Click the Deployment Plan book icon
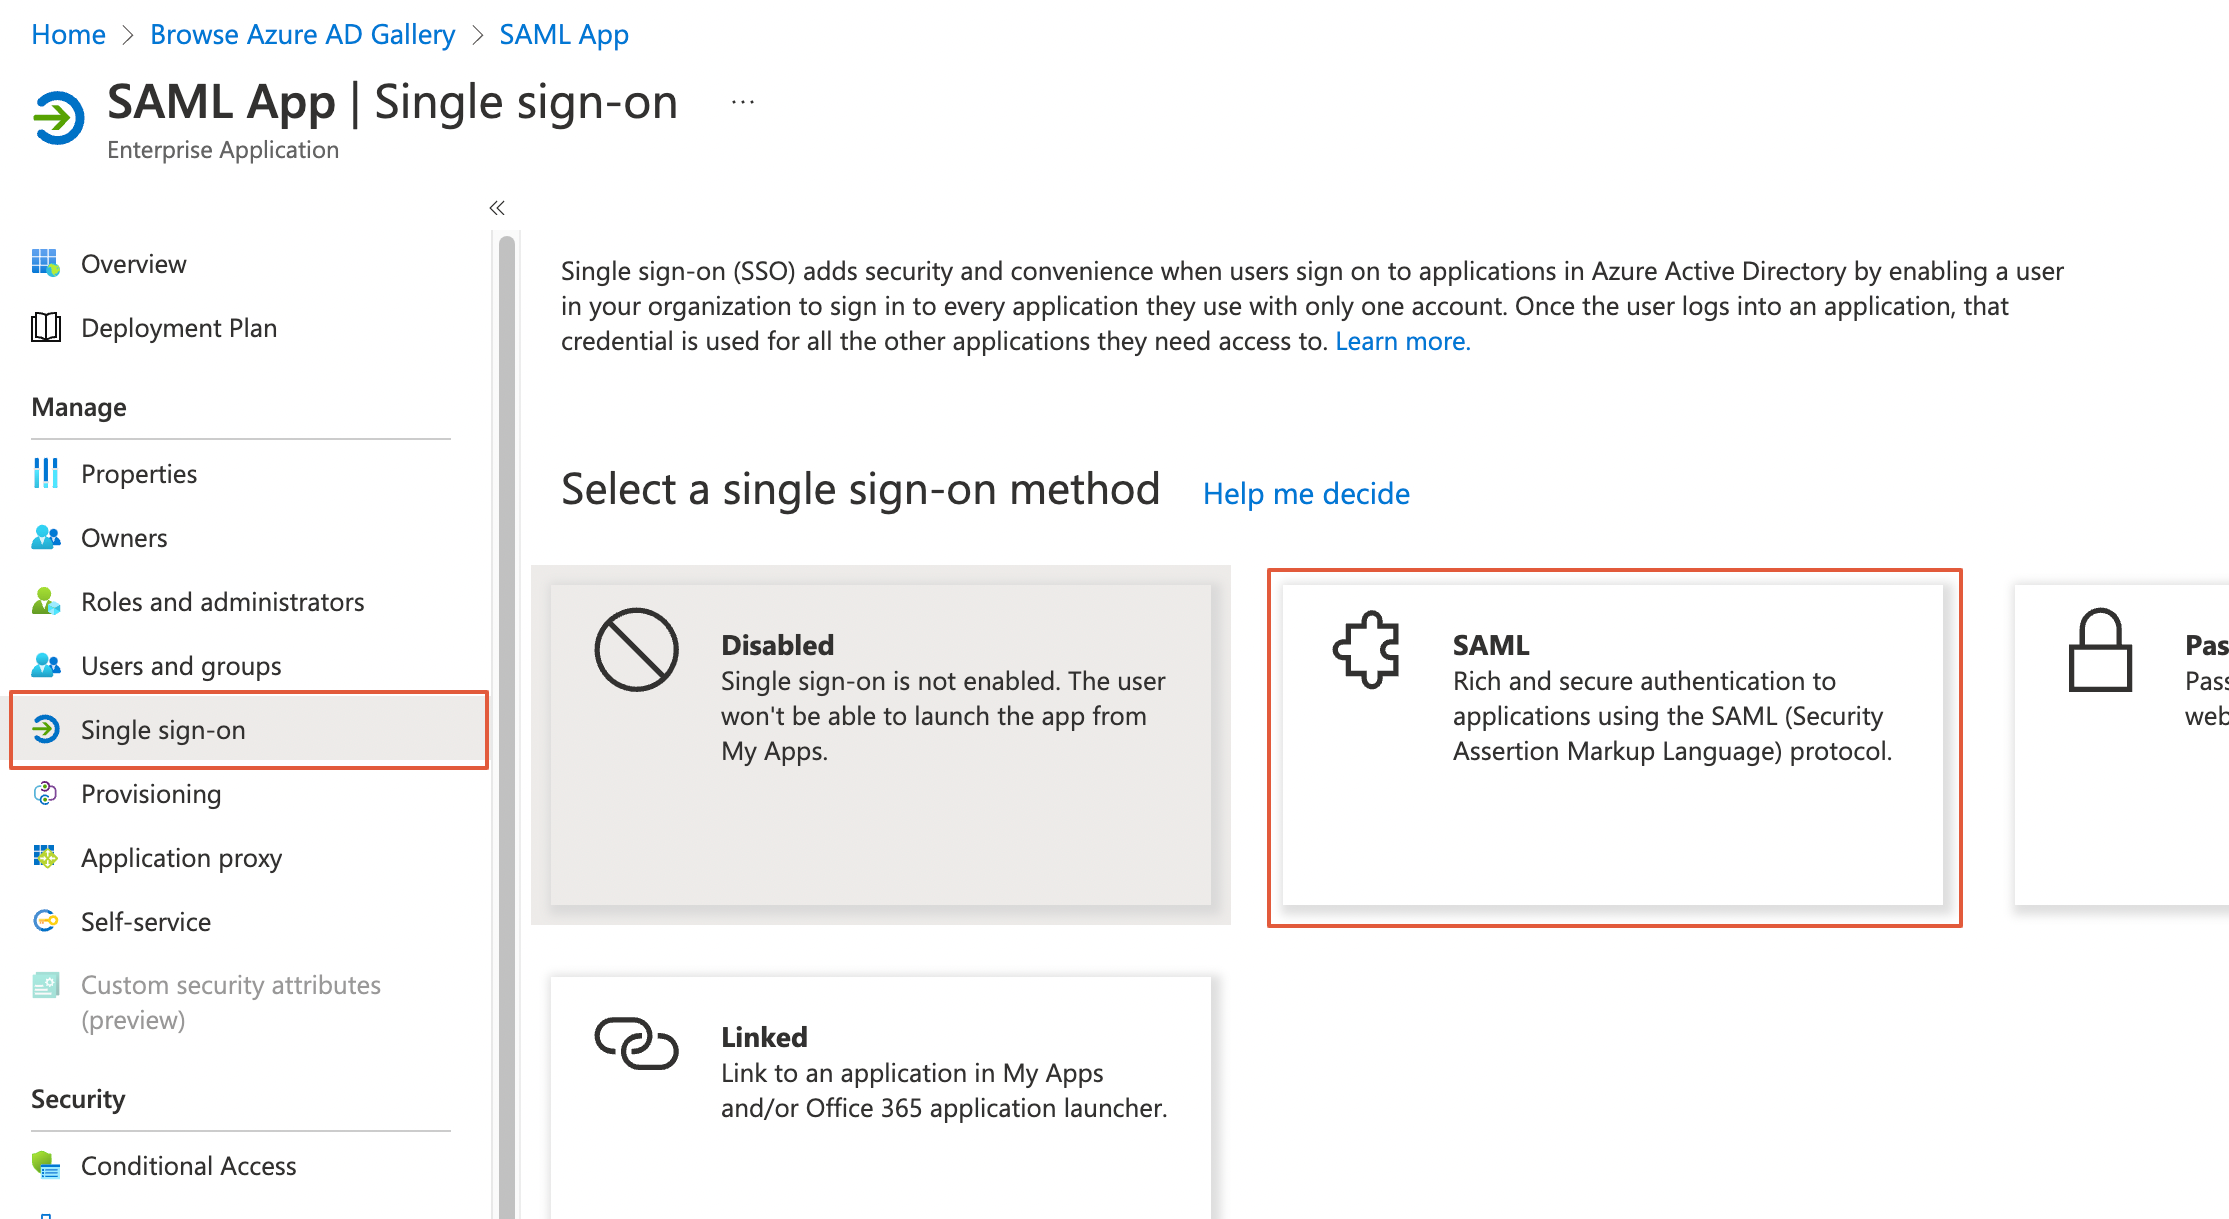Image resolution: width=2229 pixels, height=1219 pixels. pos(46,327)
